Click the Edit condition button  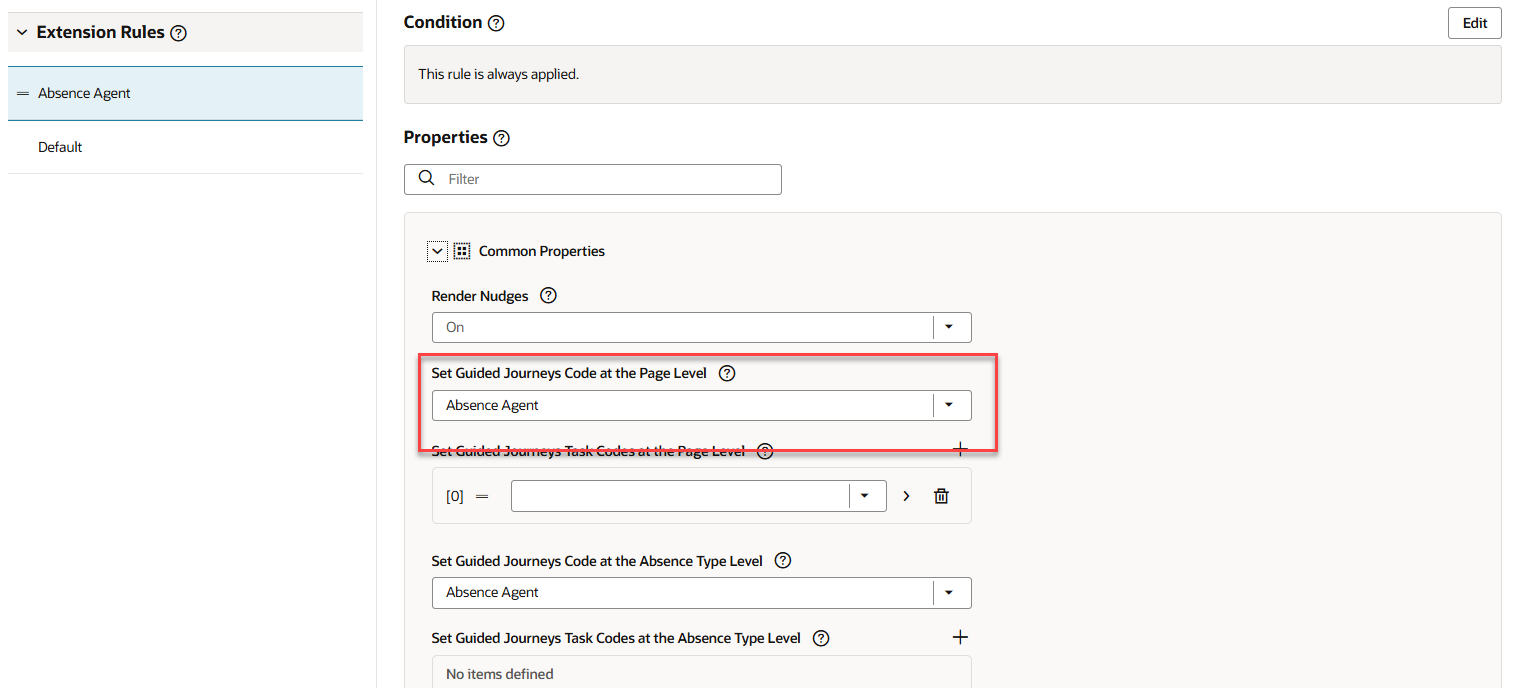coord(1475,23)
